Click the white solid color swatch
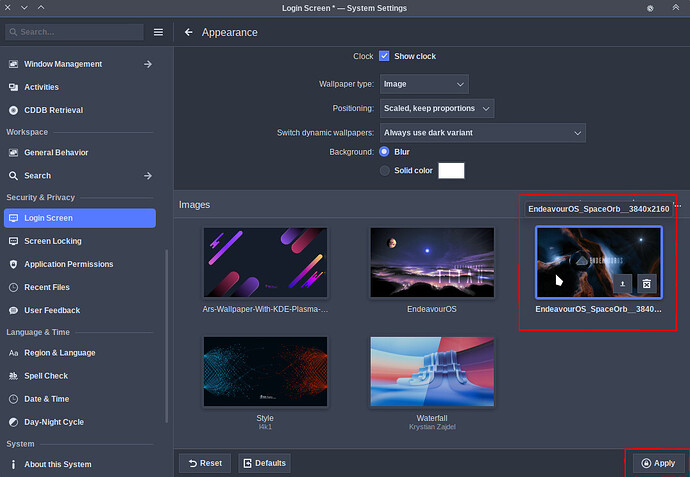Viewport: 690px width, 477px height. coord(451,171)
